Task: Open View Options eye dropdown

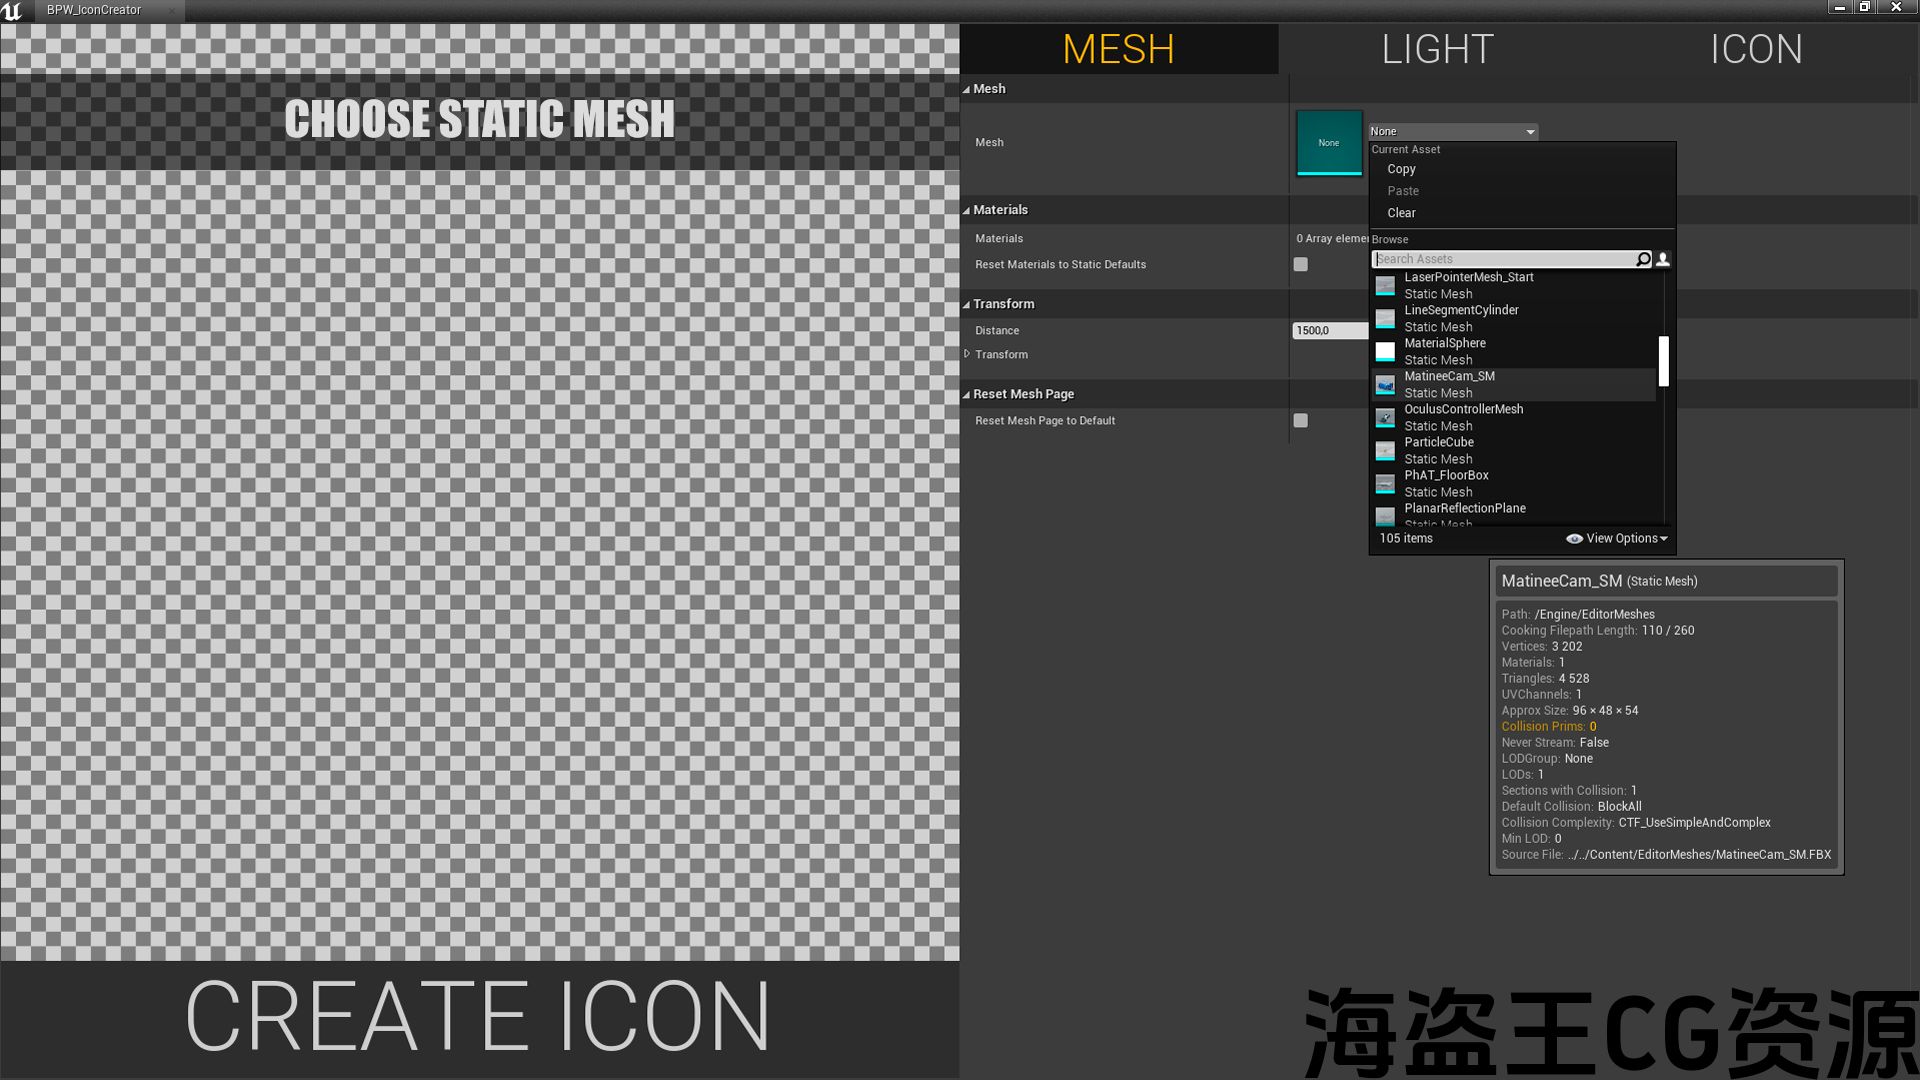Action: click(1616, 539)
